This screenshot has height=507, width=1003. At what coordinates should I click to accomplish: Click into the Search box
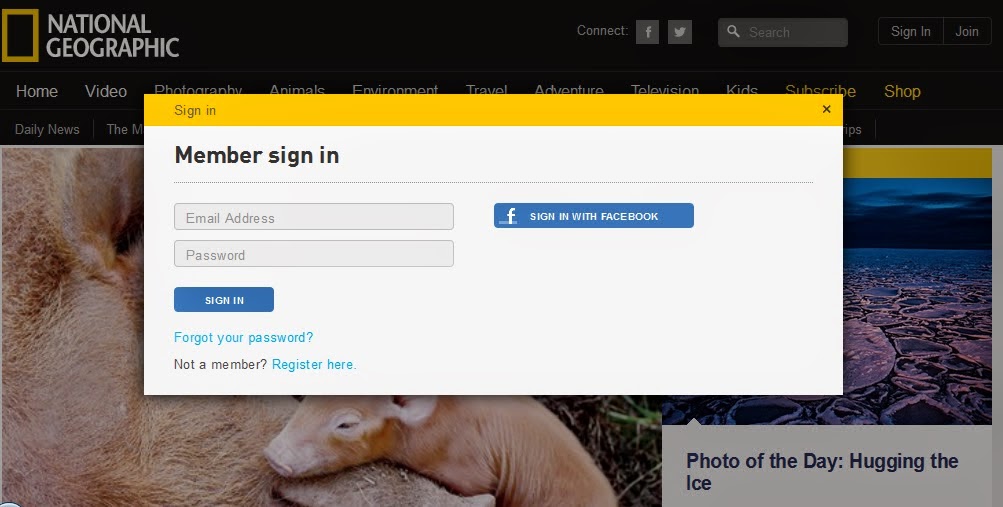tap(783, 32)
